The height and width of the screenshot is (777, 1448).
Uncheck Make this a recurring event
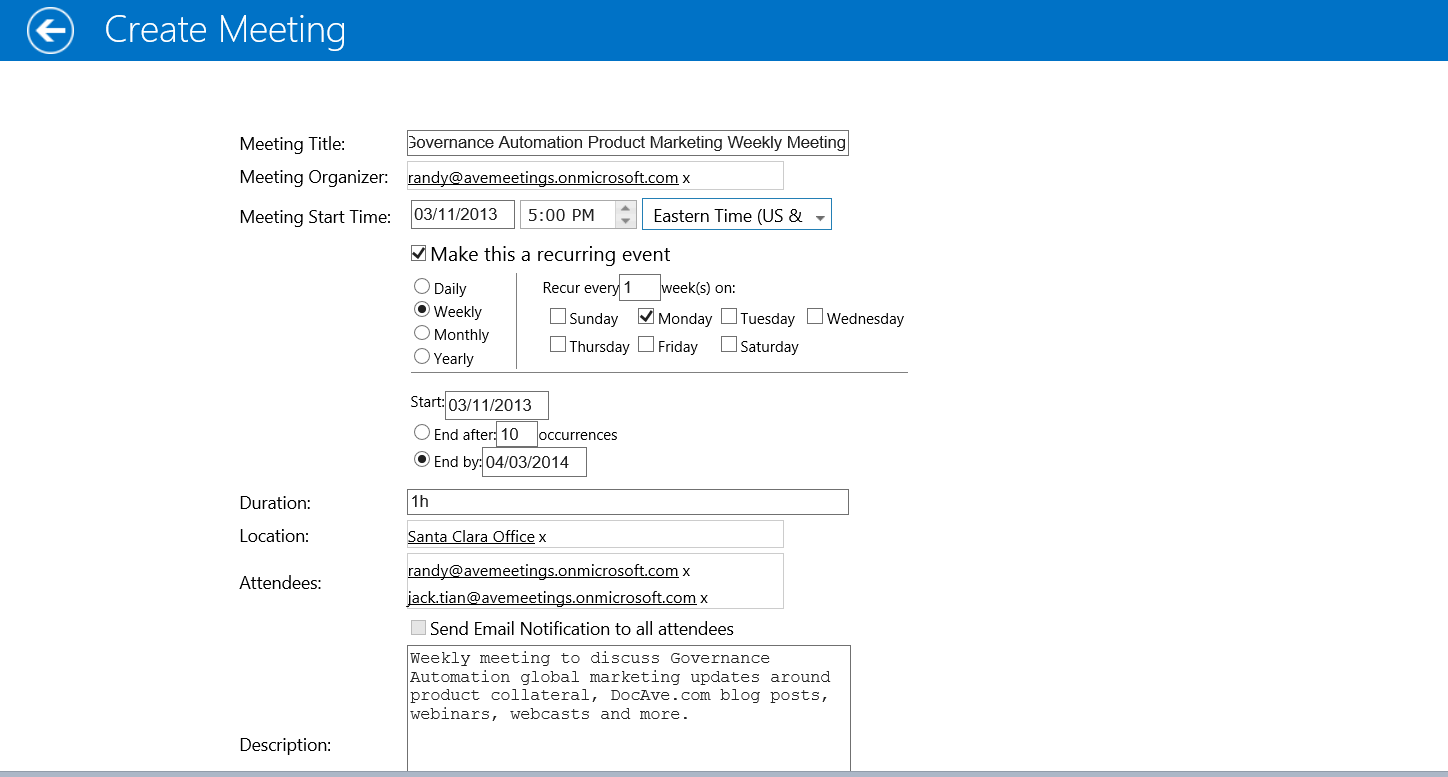click(419, 253)
